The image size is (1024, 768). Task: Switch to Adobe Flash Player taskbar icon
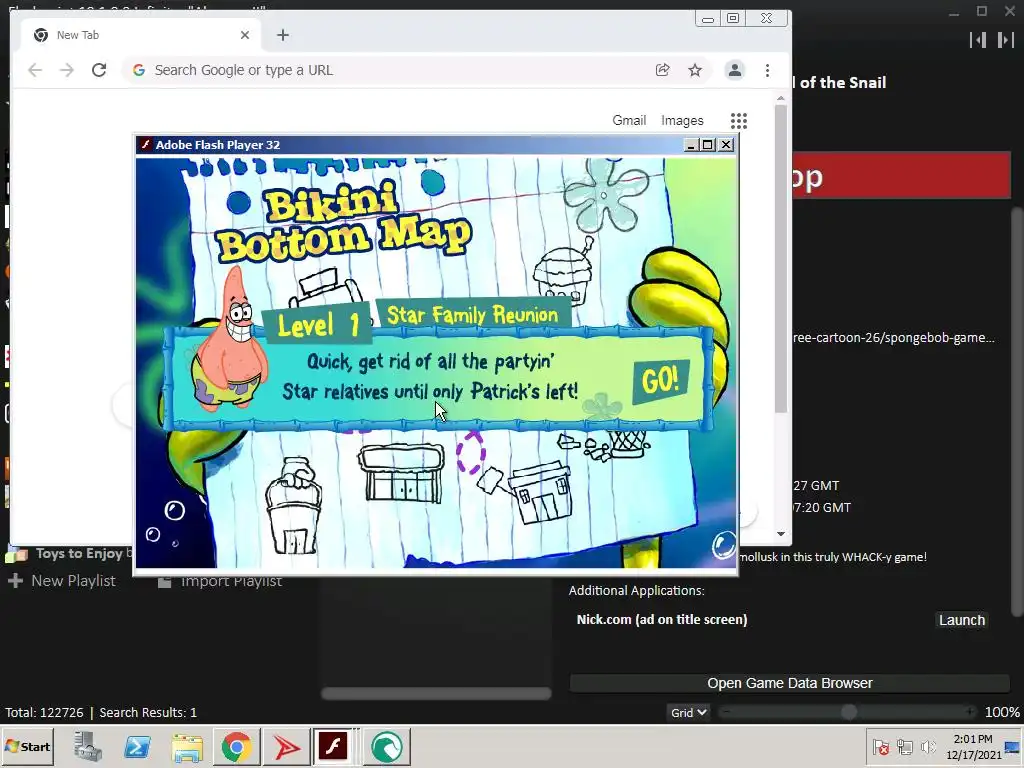click(334, 746)
